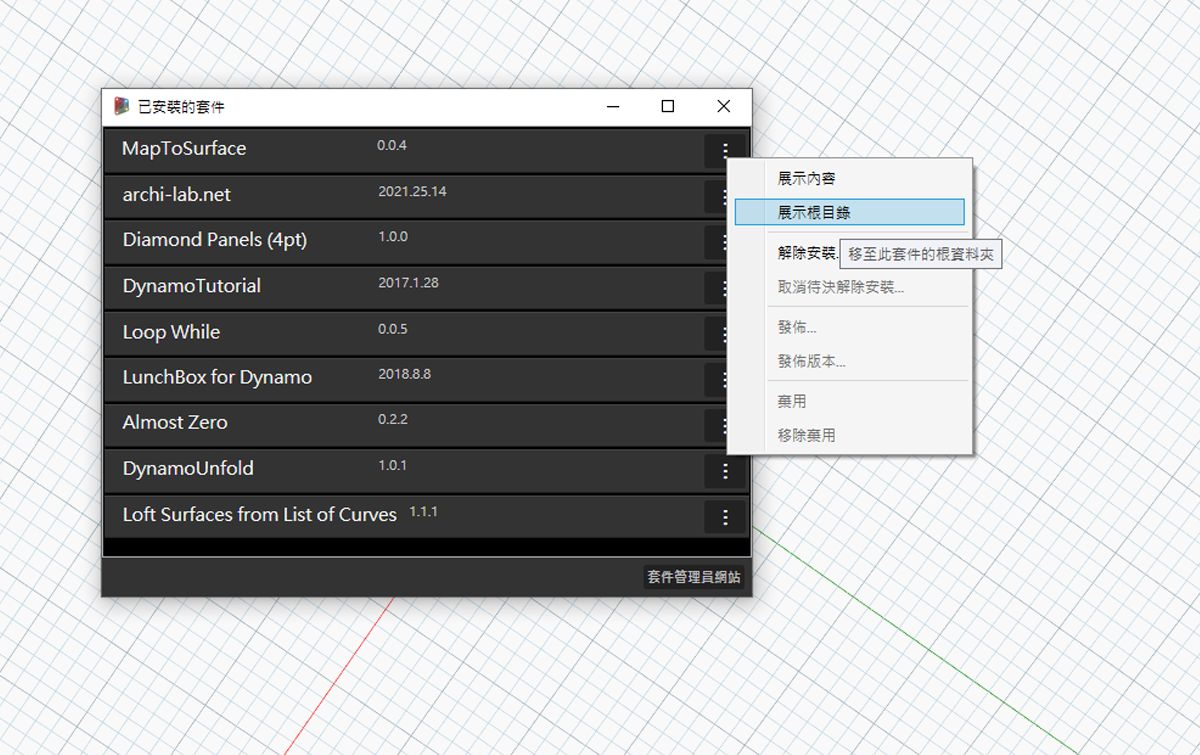The image size is (1200, 755).
Task: Click version 0.2.2 of Almost Zero
Action: 393,419
